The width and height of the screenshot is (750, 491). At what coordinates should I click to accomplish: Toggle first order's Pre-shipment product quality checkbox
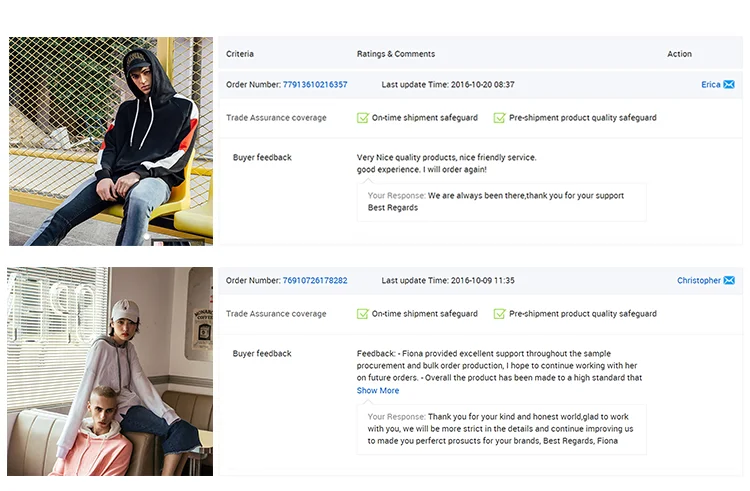pyautogui.click(x=499, y=118)
